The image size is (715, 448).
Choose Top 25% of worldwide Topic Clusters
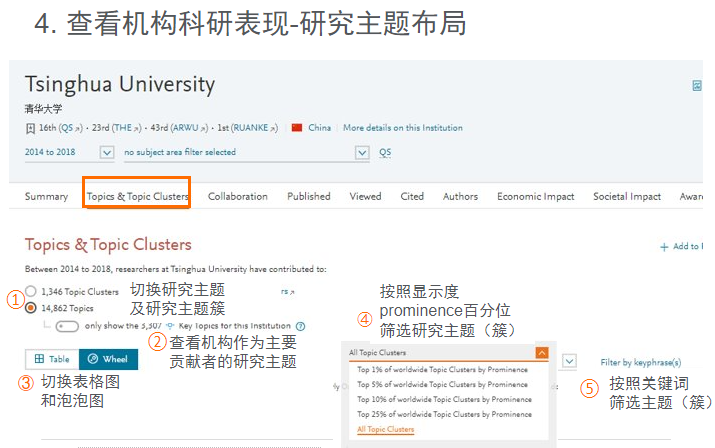click(x=444, y=414)
